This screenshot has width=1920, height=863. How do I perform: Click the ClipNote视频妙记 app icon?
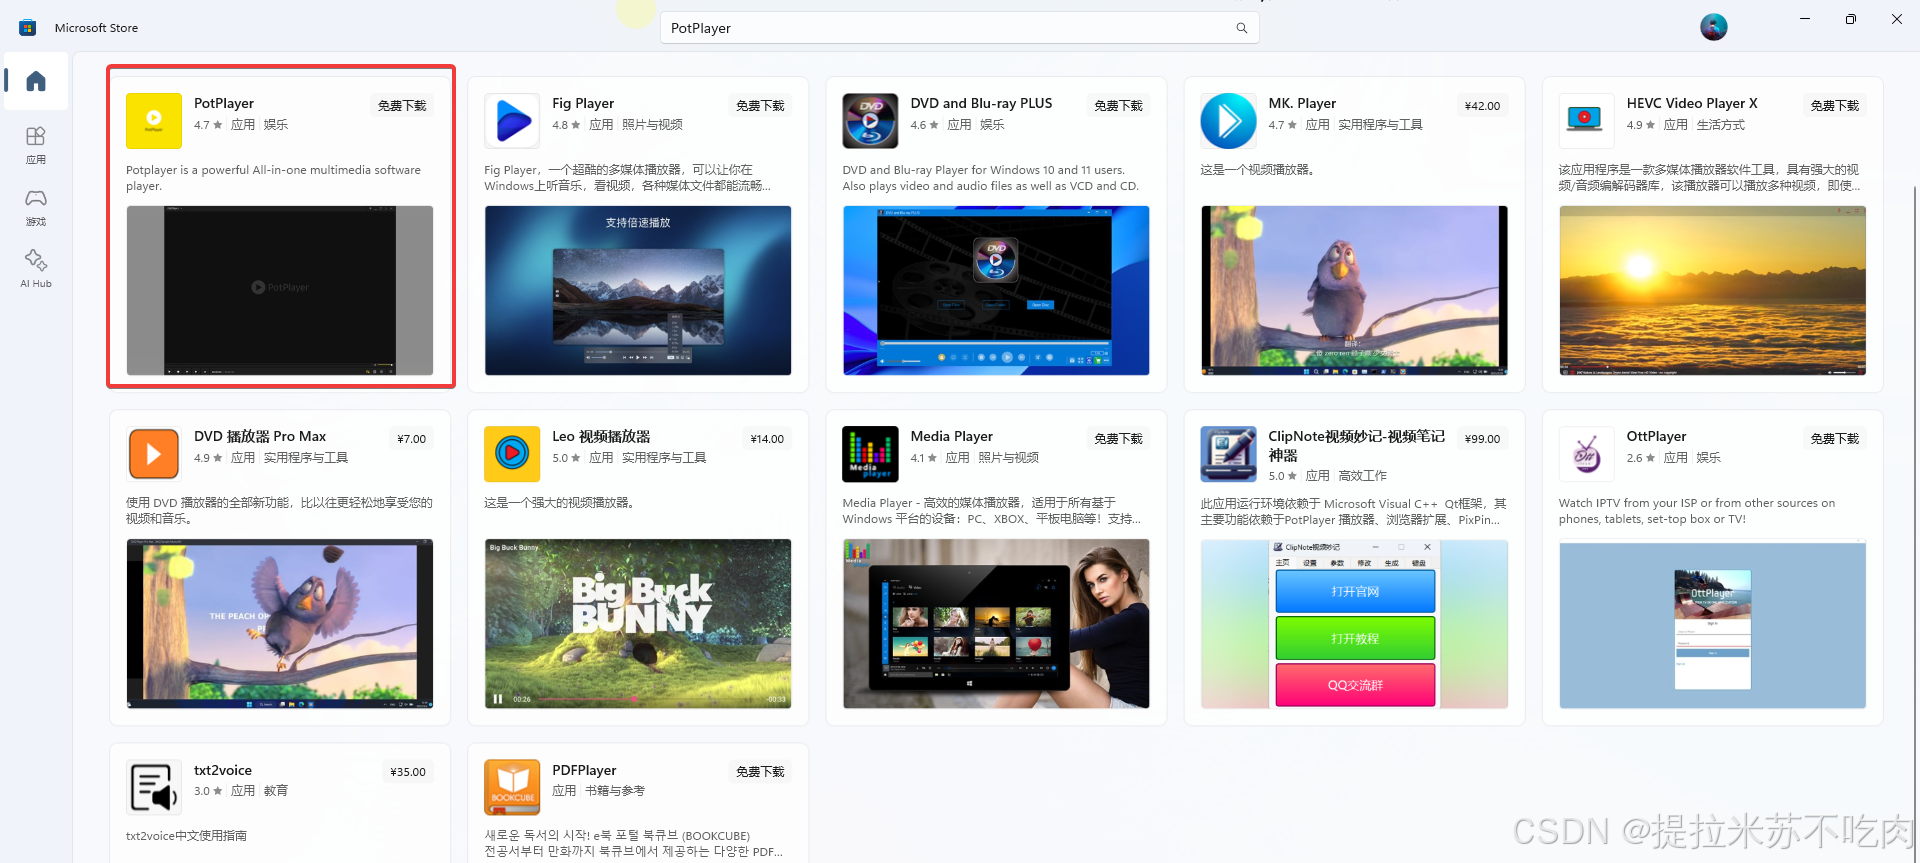point(1228,454)
